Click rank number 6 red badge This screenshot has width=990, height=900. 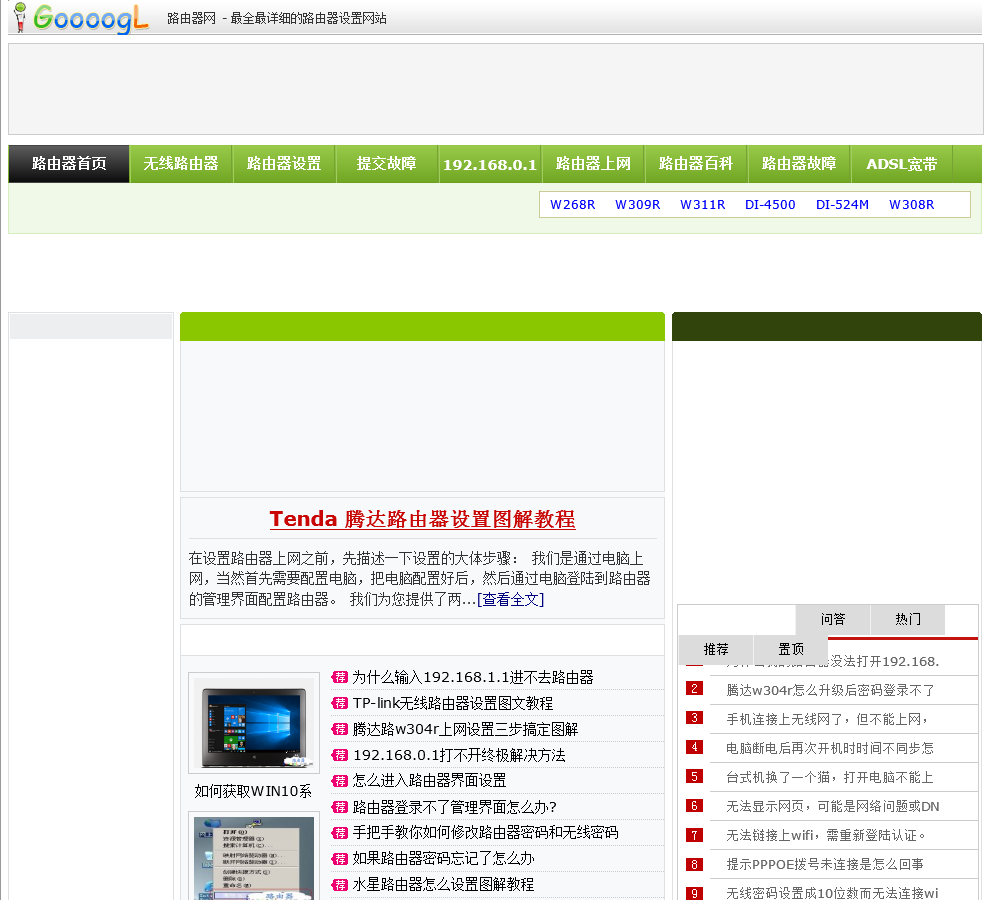click(695, 805)
